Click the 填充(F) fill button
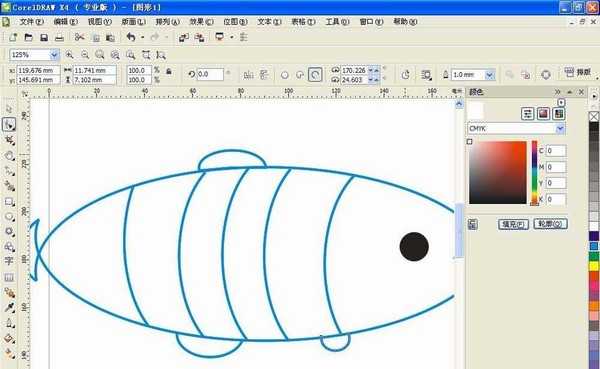The width and height of the screenshot is (600, 369). tap(513, 224)
